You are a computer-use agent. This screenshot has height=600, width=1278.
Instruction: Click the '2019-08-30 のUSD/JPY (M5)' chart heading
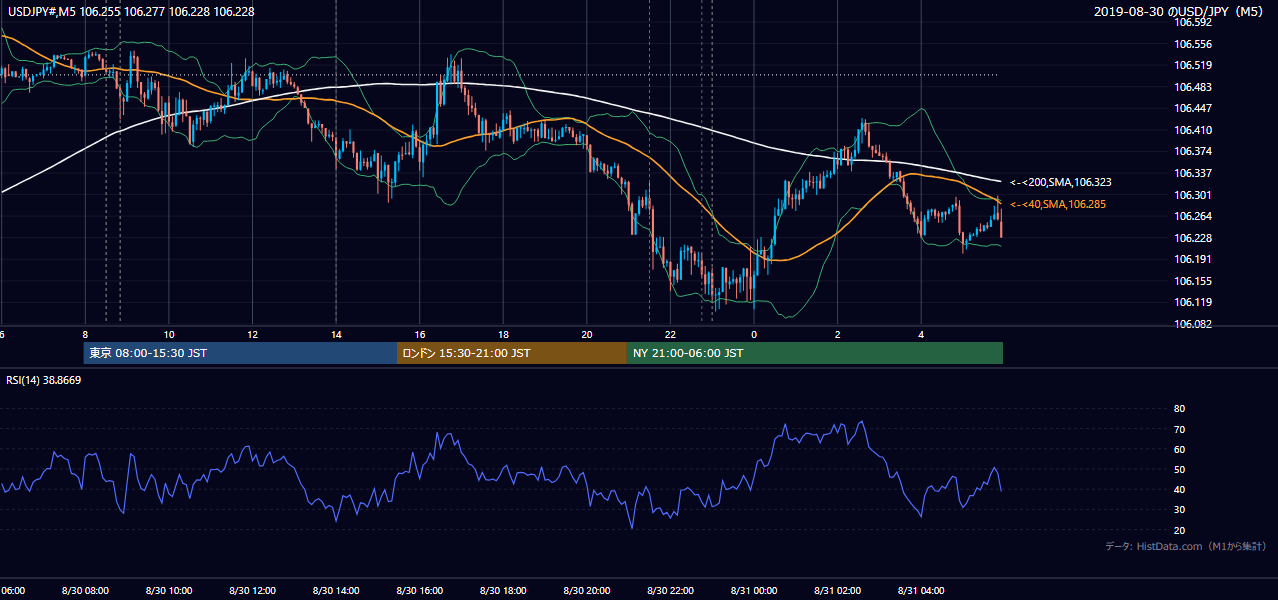point(1180,12)
